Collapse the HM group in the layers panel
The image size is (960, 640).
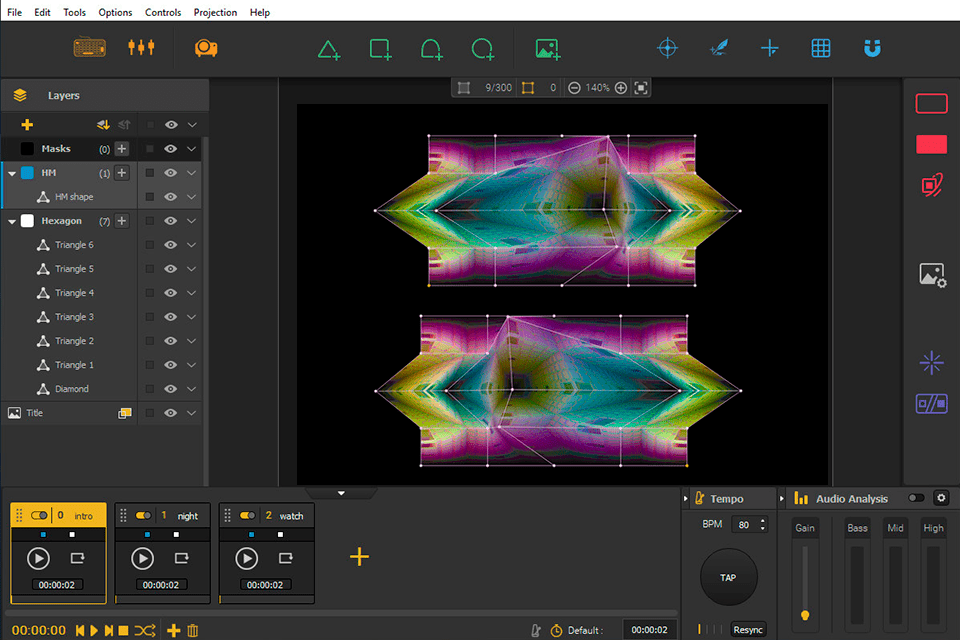(10, 172)
